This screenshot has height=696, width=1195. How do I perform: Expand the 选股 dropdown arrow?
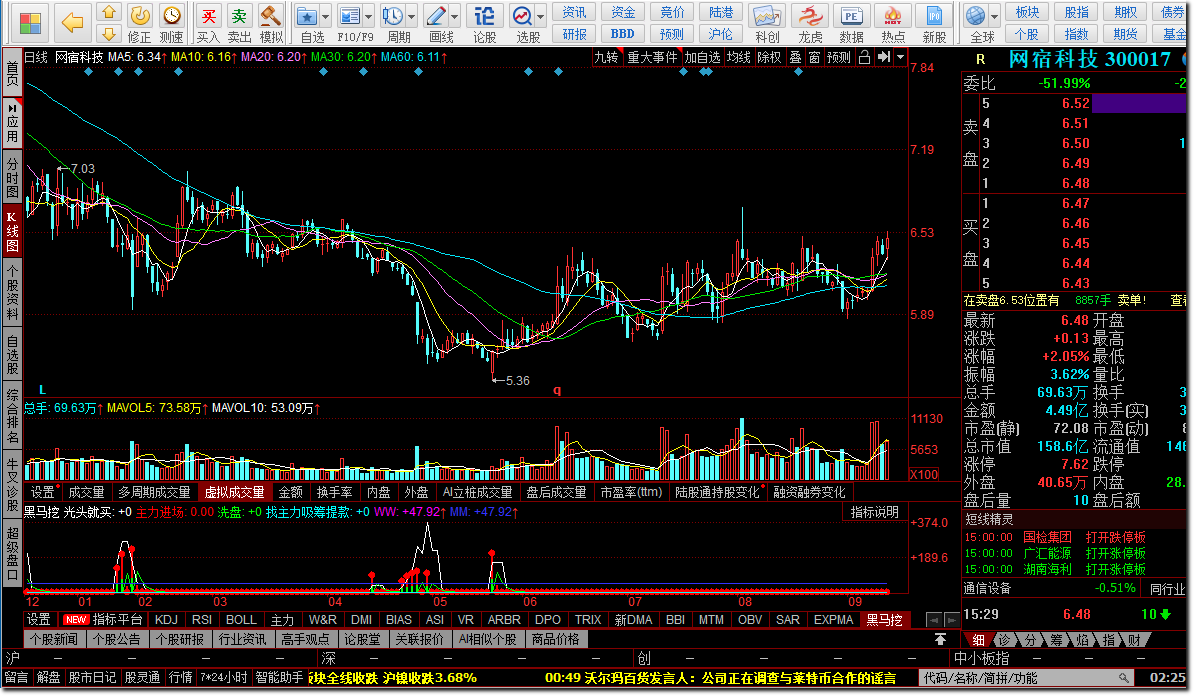[x=540, y=16]
